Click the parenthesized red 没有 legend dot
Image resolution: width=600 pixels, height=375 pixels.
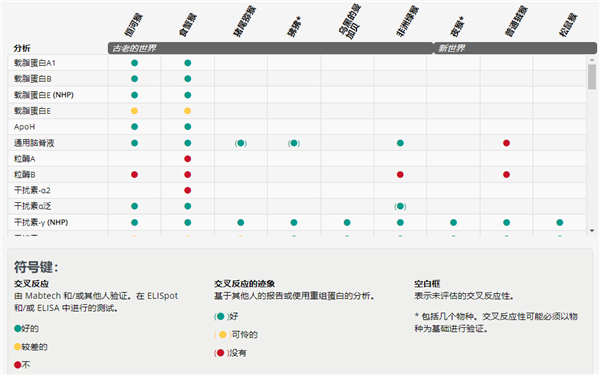click(220, 353)
